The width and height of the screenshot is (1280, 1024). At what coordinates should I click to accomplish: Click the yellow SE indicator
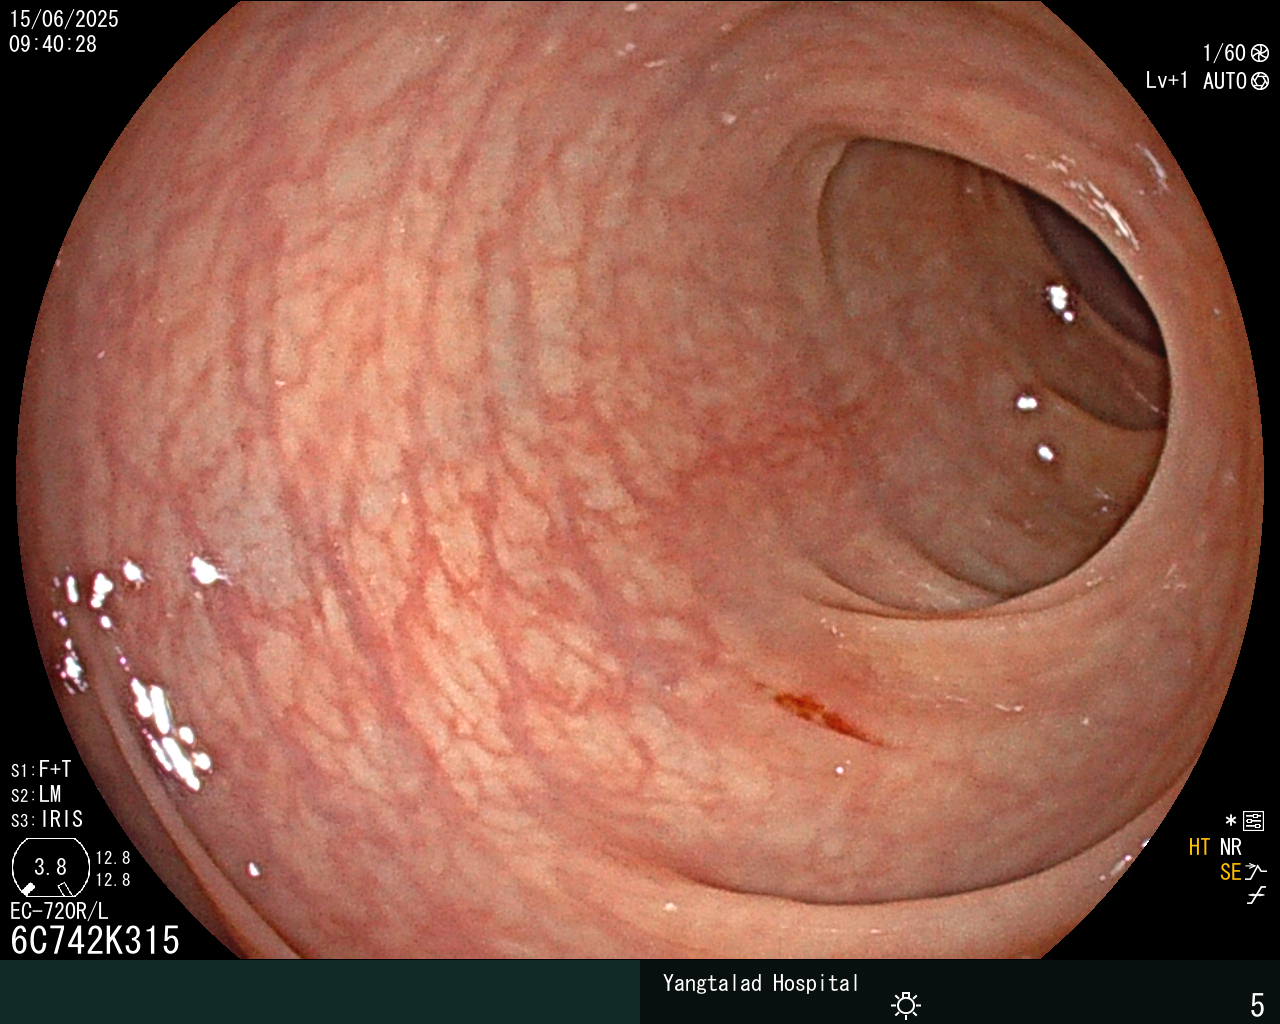click(1231, 872)
